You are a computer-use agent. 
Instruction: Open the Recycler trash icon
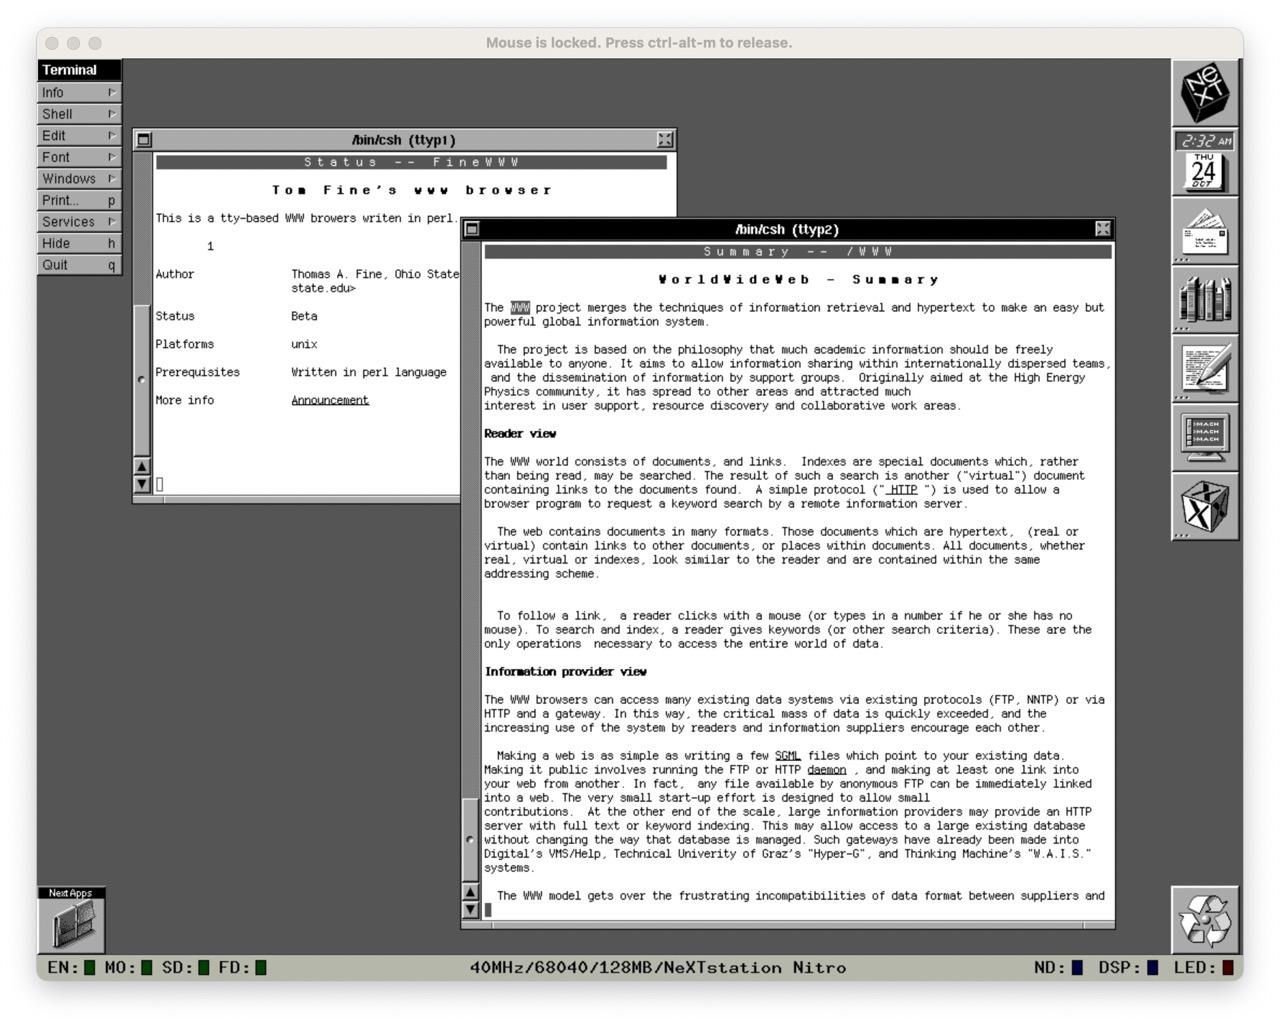(x=1205, y=920)
